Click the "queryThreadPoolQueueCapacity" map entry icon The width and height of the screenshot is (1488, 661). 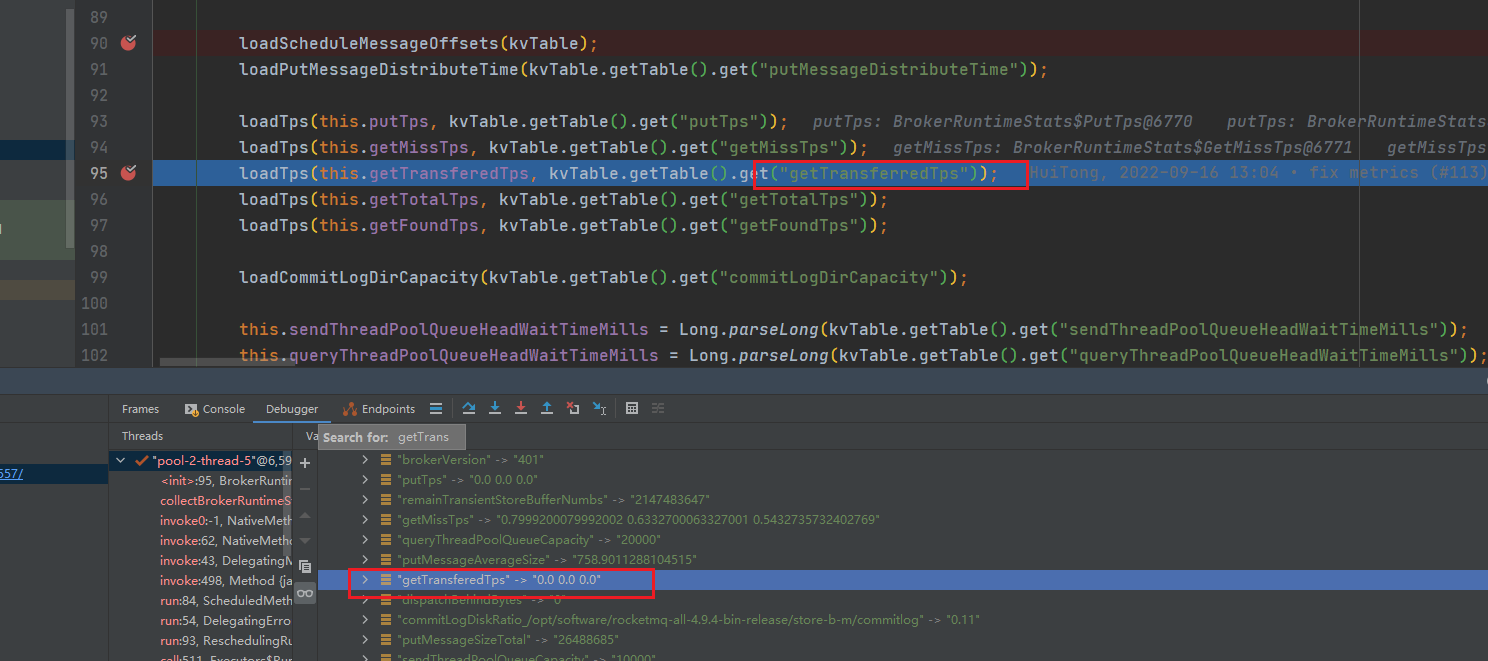pyautogui.click(x=385, y=540)
